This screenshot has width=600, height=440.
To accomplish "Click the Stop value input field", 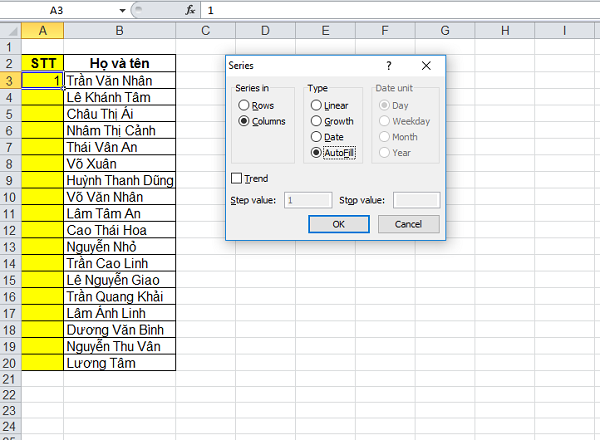I will coord(416,200).
